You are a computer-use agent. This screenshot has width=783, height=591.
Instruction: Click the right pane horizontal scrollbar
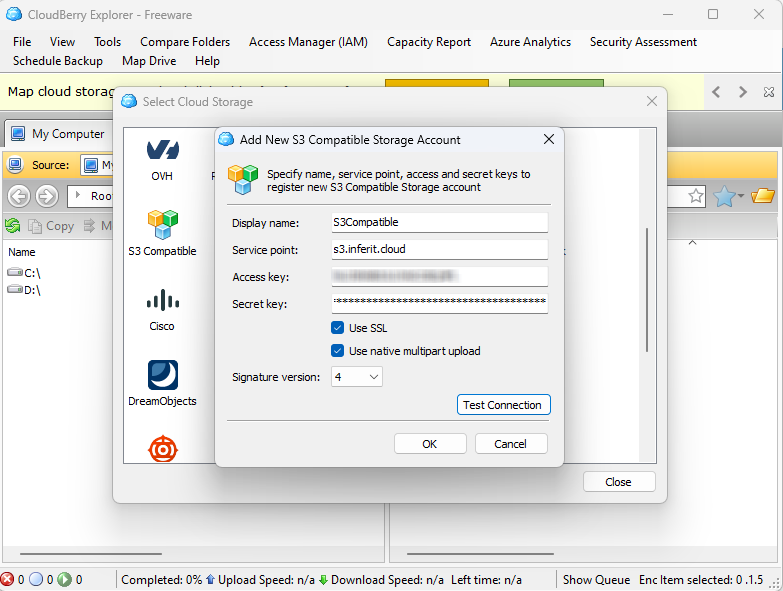[x=480, y=554]
